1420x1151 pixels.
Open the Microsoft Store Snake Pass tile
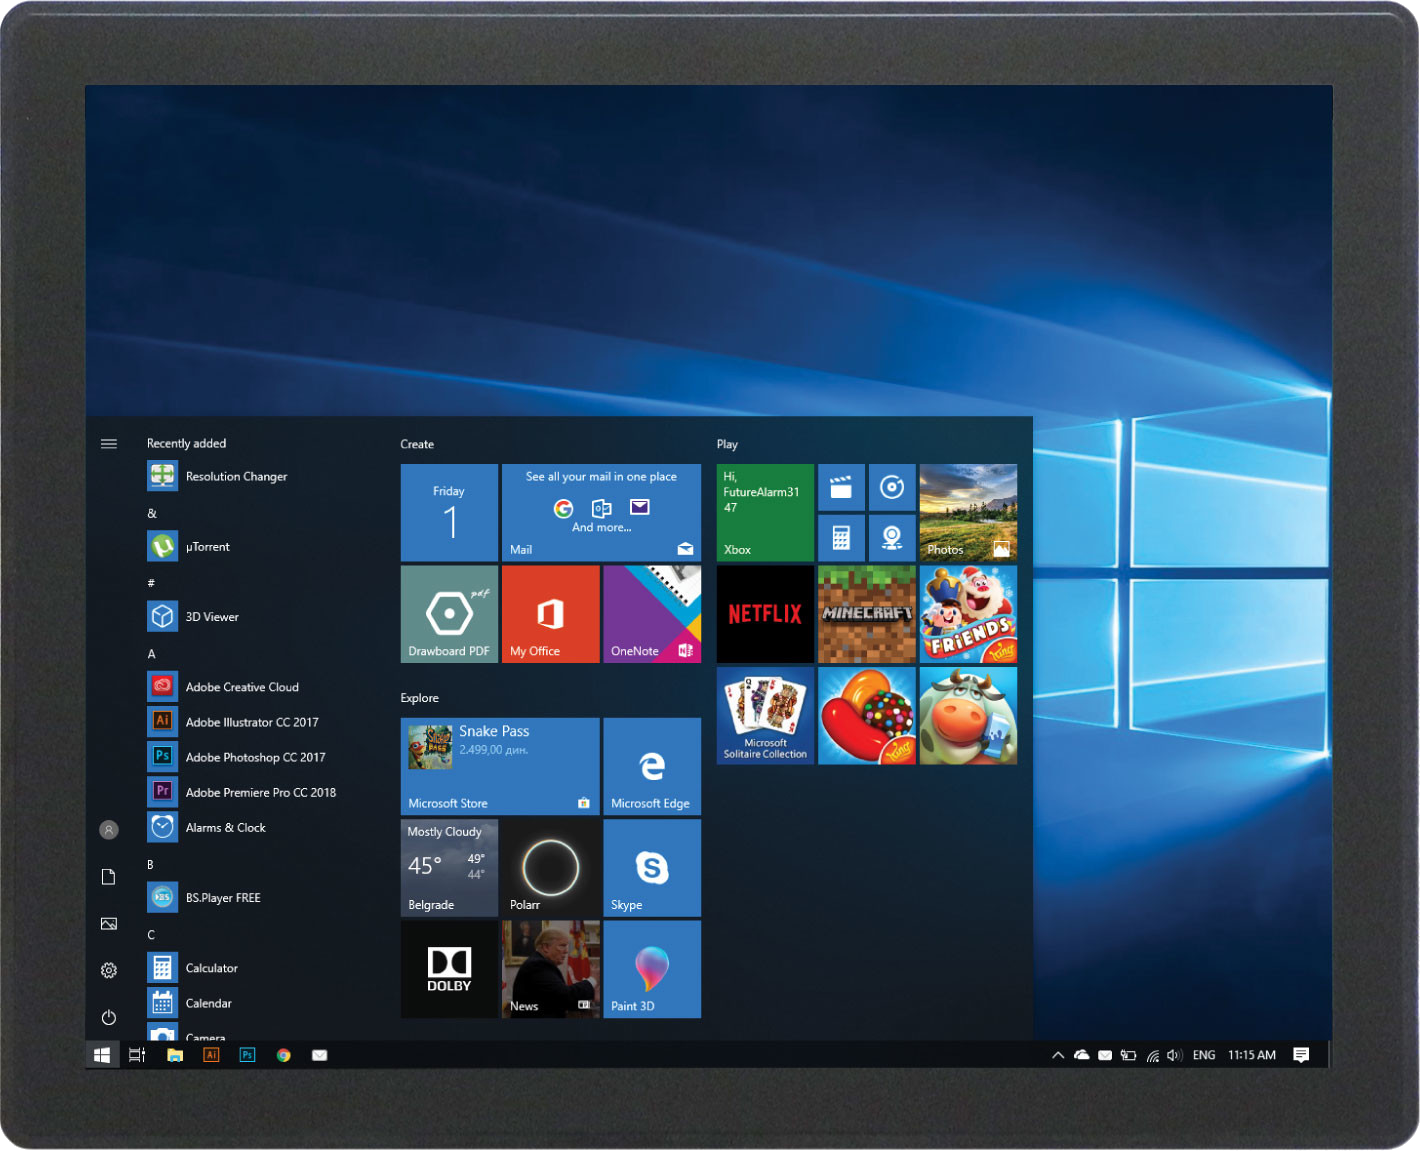(x=500, y=766)
